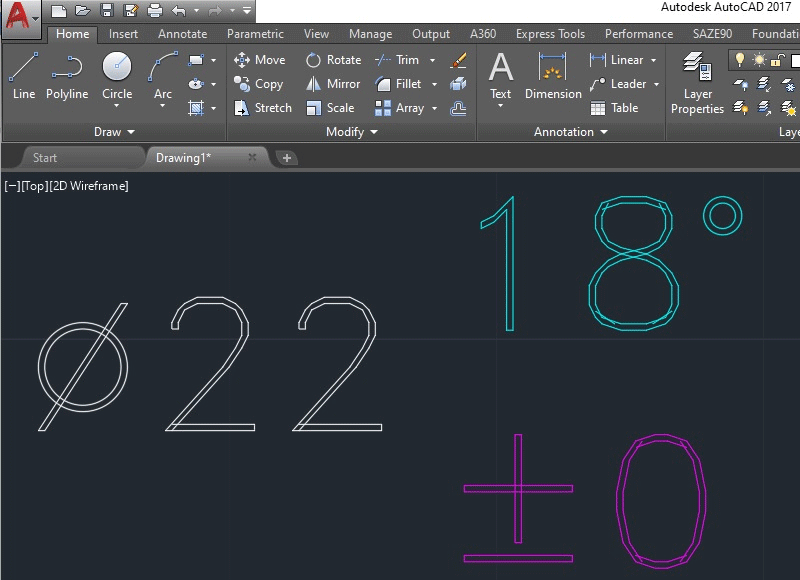Image resolution: width=800 pixels, height=580 pixels.
Task: Open the Parametric ribbon tab
Action: click(255, 34)
